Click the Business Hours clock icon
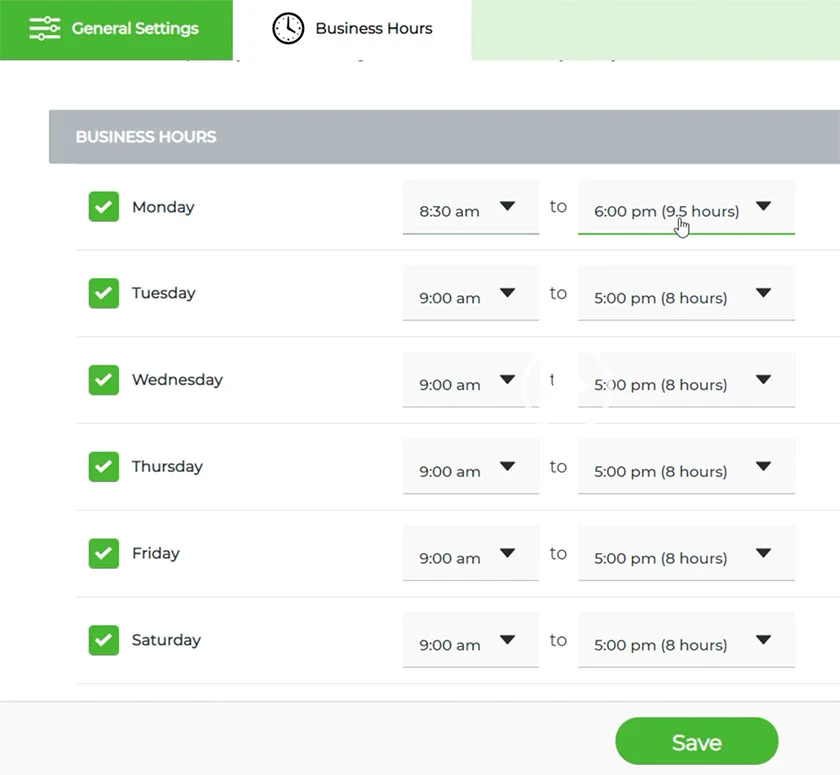This screenshot has height=775, width=840. [288, 28]
